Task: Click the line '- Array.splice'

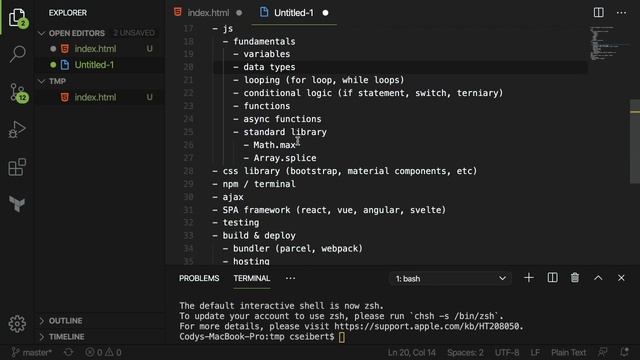Action: click(280, 158)
